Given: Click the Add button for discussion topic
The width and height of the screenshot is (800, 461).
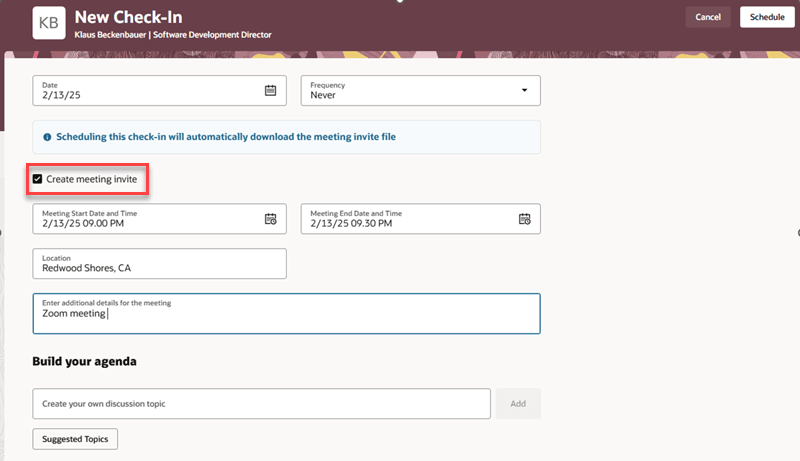Looking at the screenshot, I should 518,403.
